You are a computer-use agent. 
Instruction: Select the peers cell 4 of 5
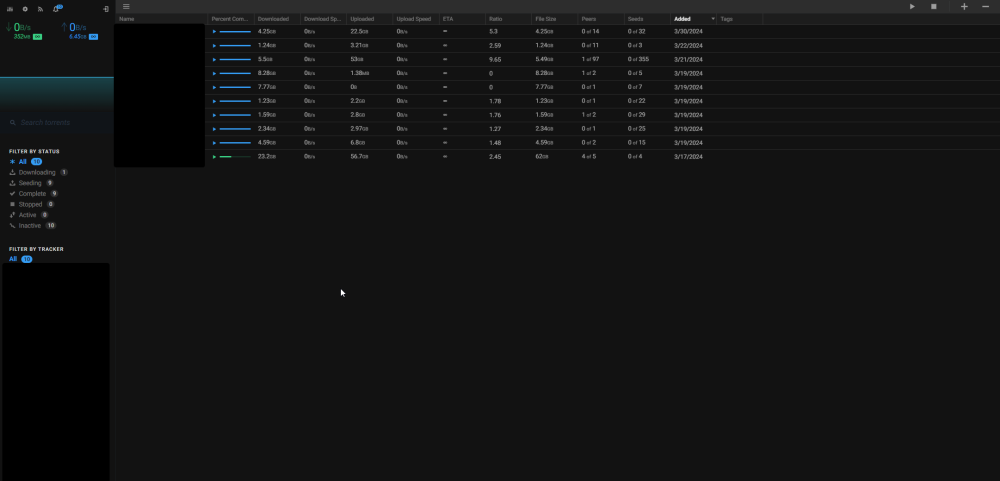(589, 156)
